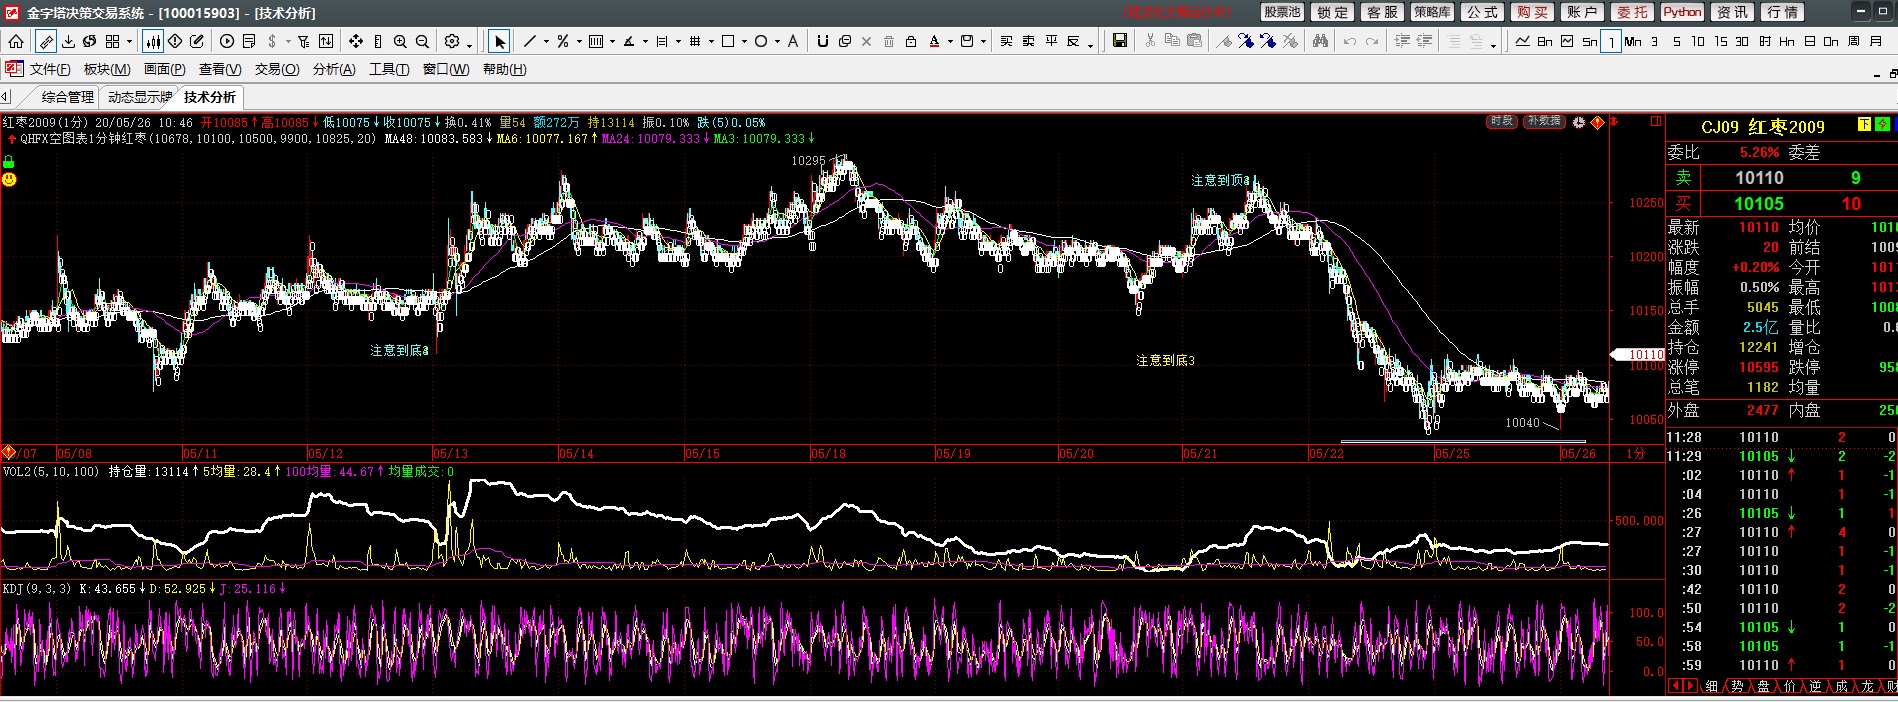Expand the grid hash tool dropdown arrow
The image size is (1898, 702).
[x=711, y=42]
